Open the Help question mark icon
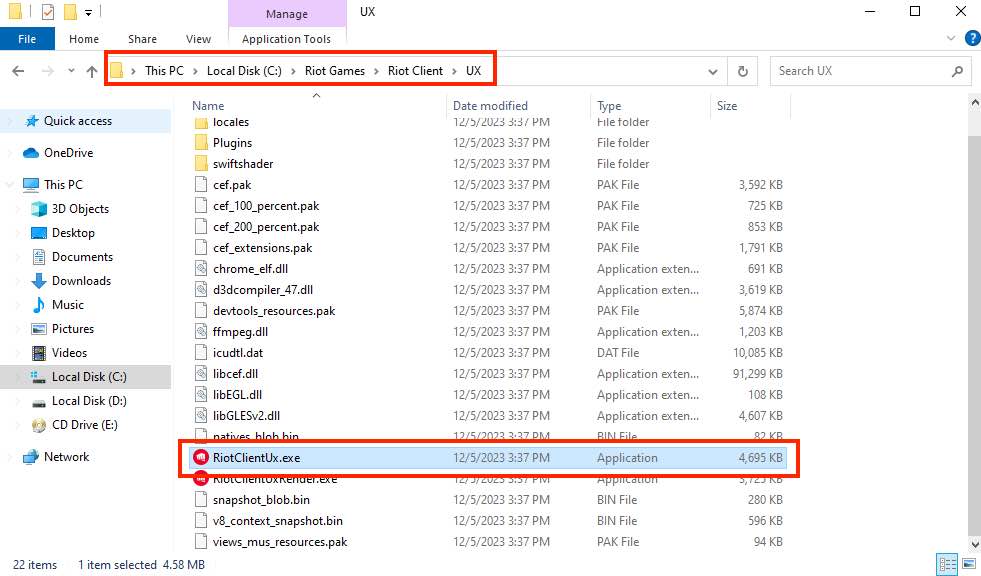Screen dimensions: 981x576 (973, 38)
